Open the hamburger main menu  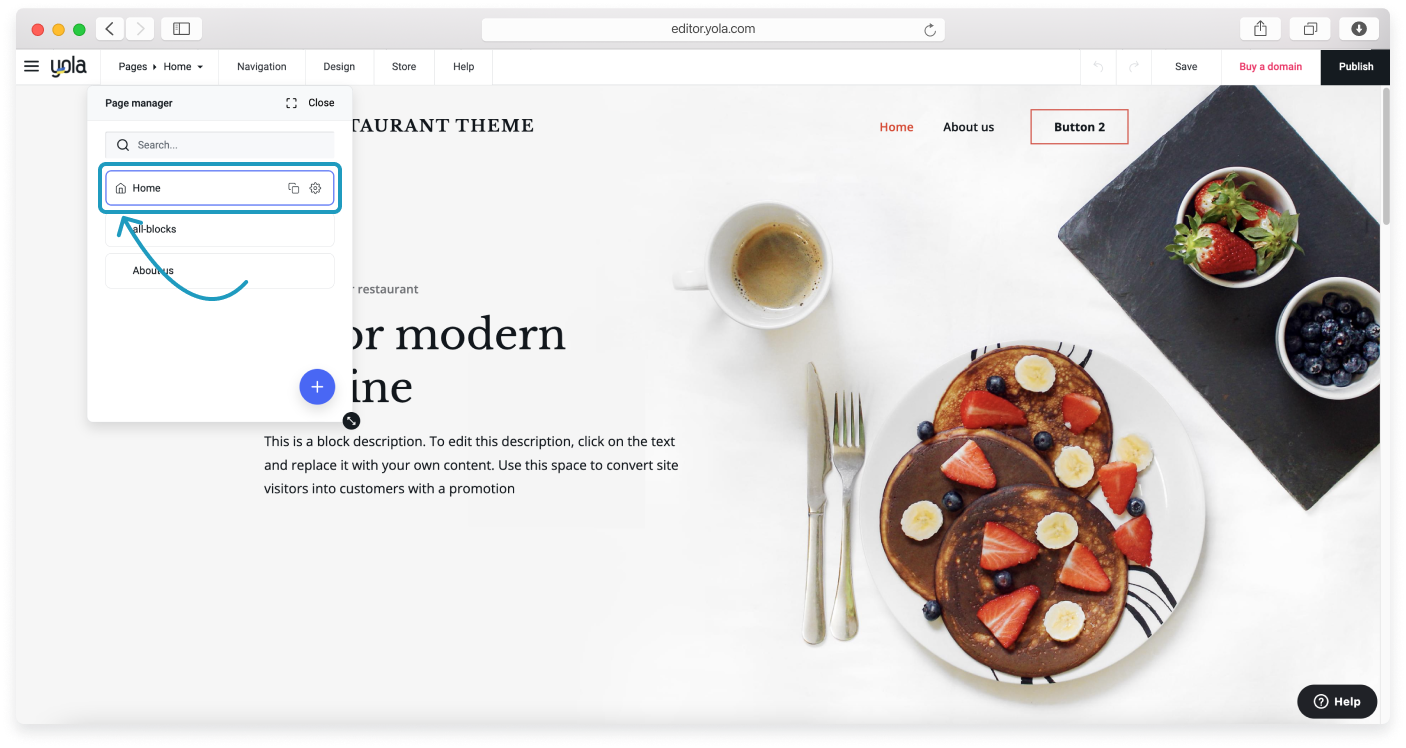(31, 67)
